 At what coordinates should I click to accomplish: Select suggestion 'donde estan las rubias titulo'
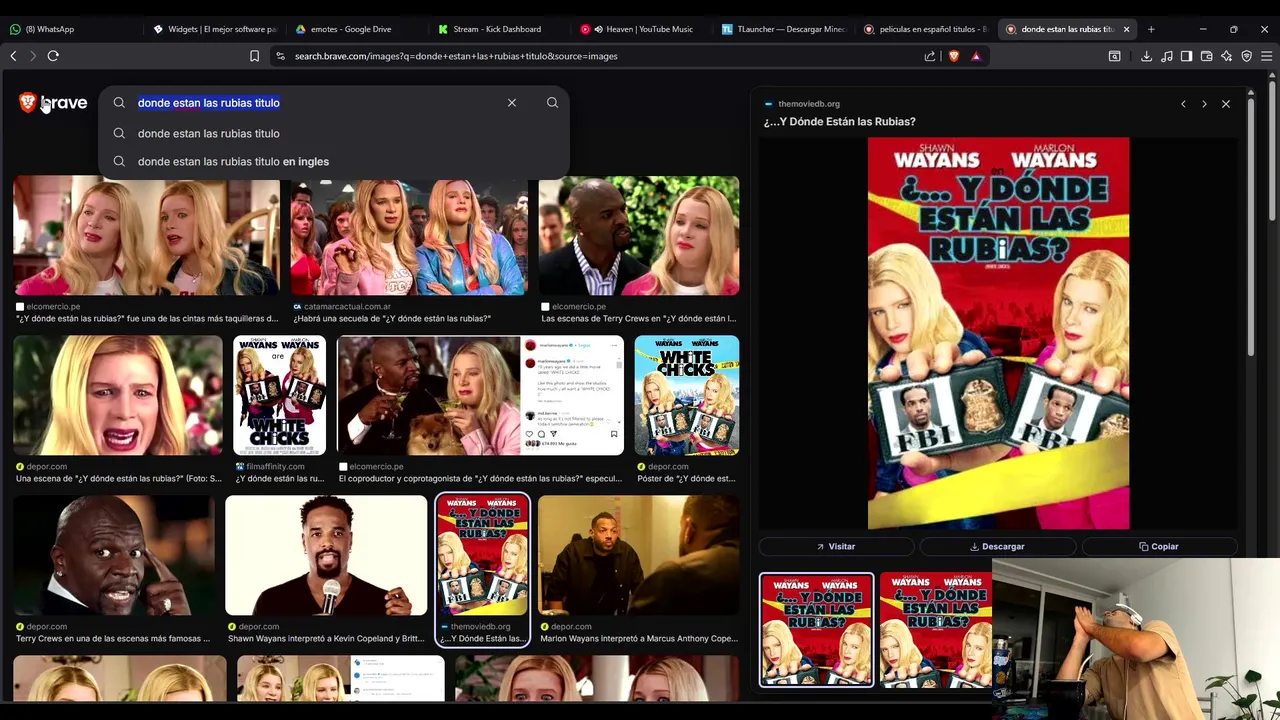[334, 133]
